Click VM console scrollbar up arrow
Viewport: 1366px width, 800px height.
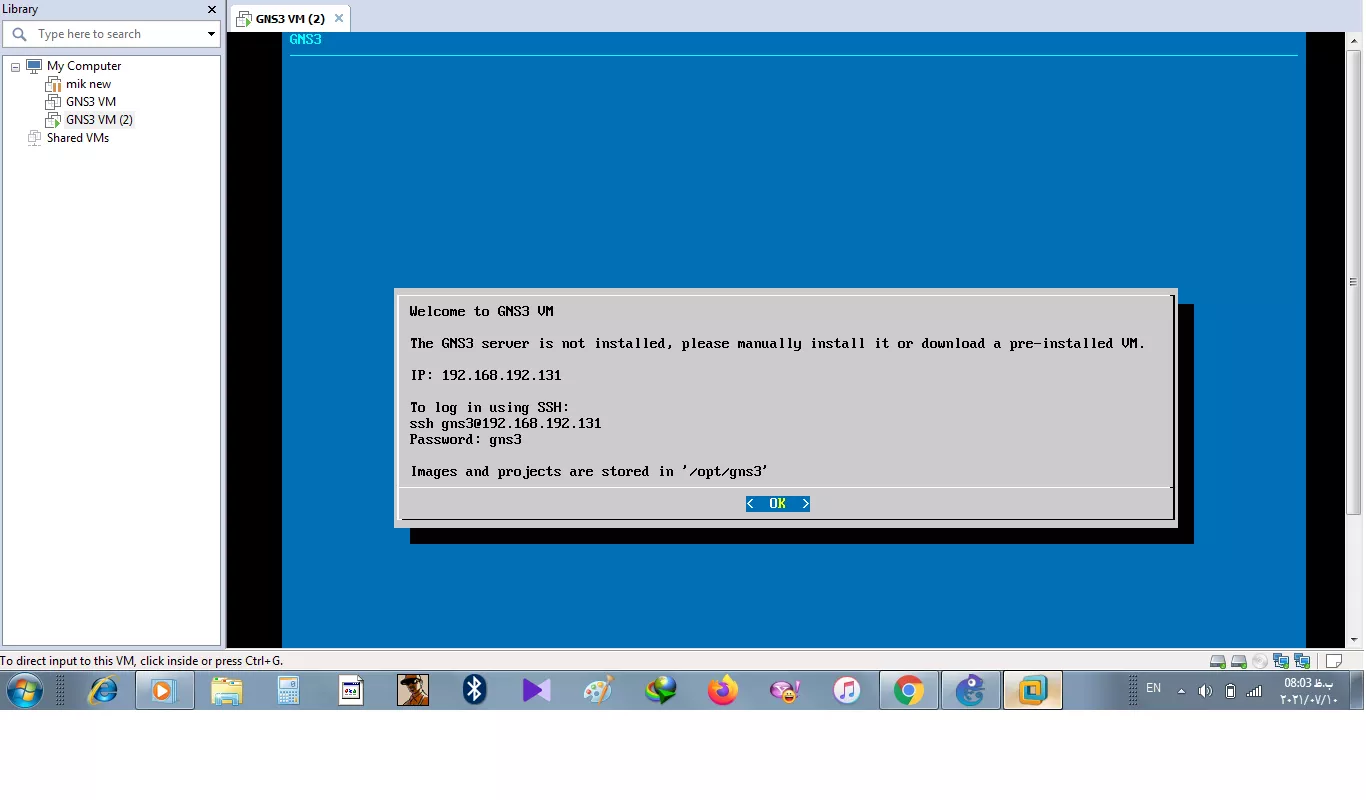click(1354, 39)
